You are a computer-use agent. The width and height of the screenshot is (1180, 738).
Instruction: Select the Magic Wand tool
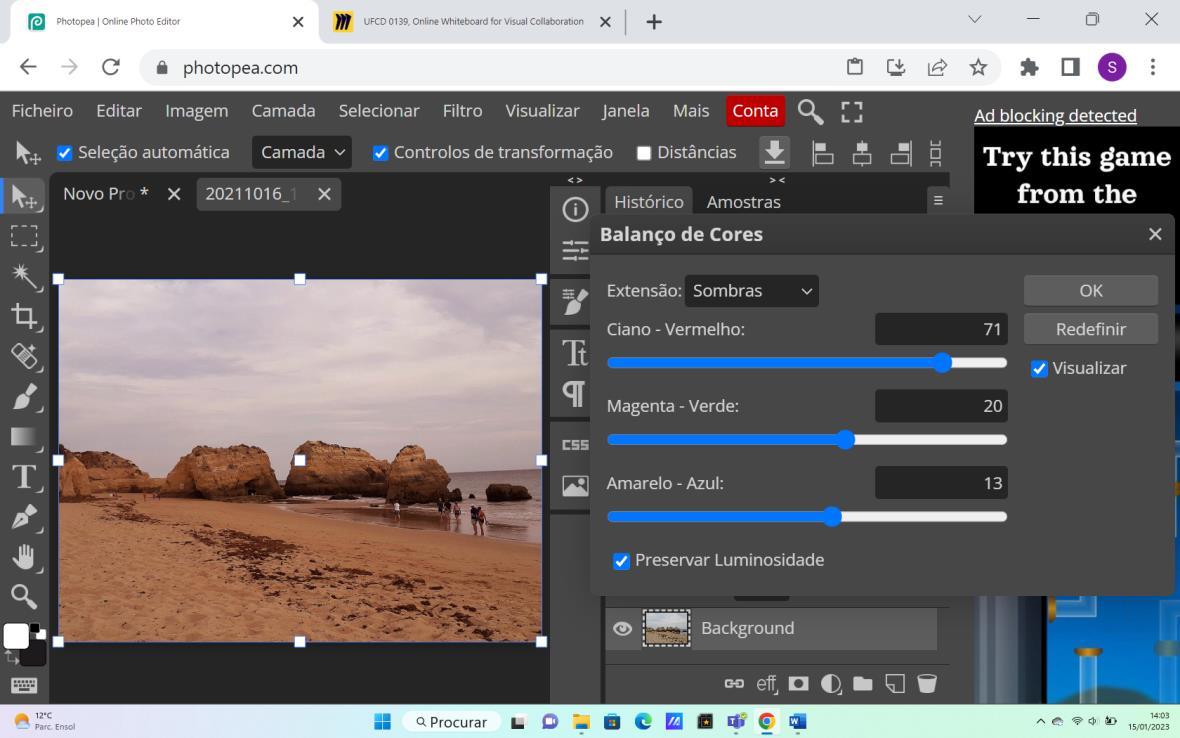24,277
